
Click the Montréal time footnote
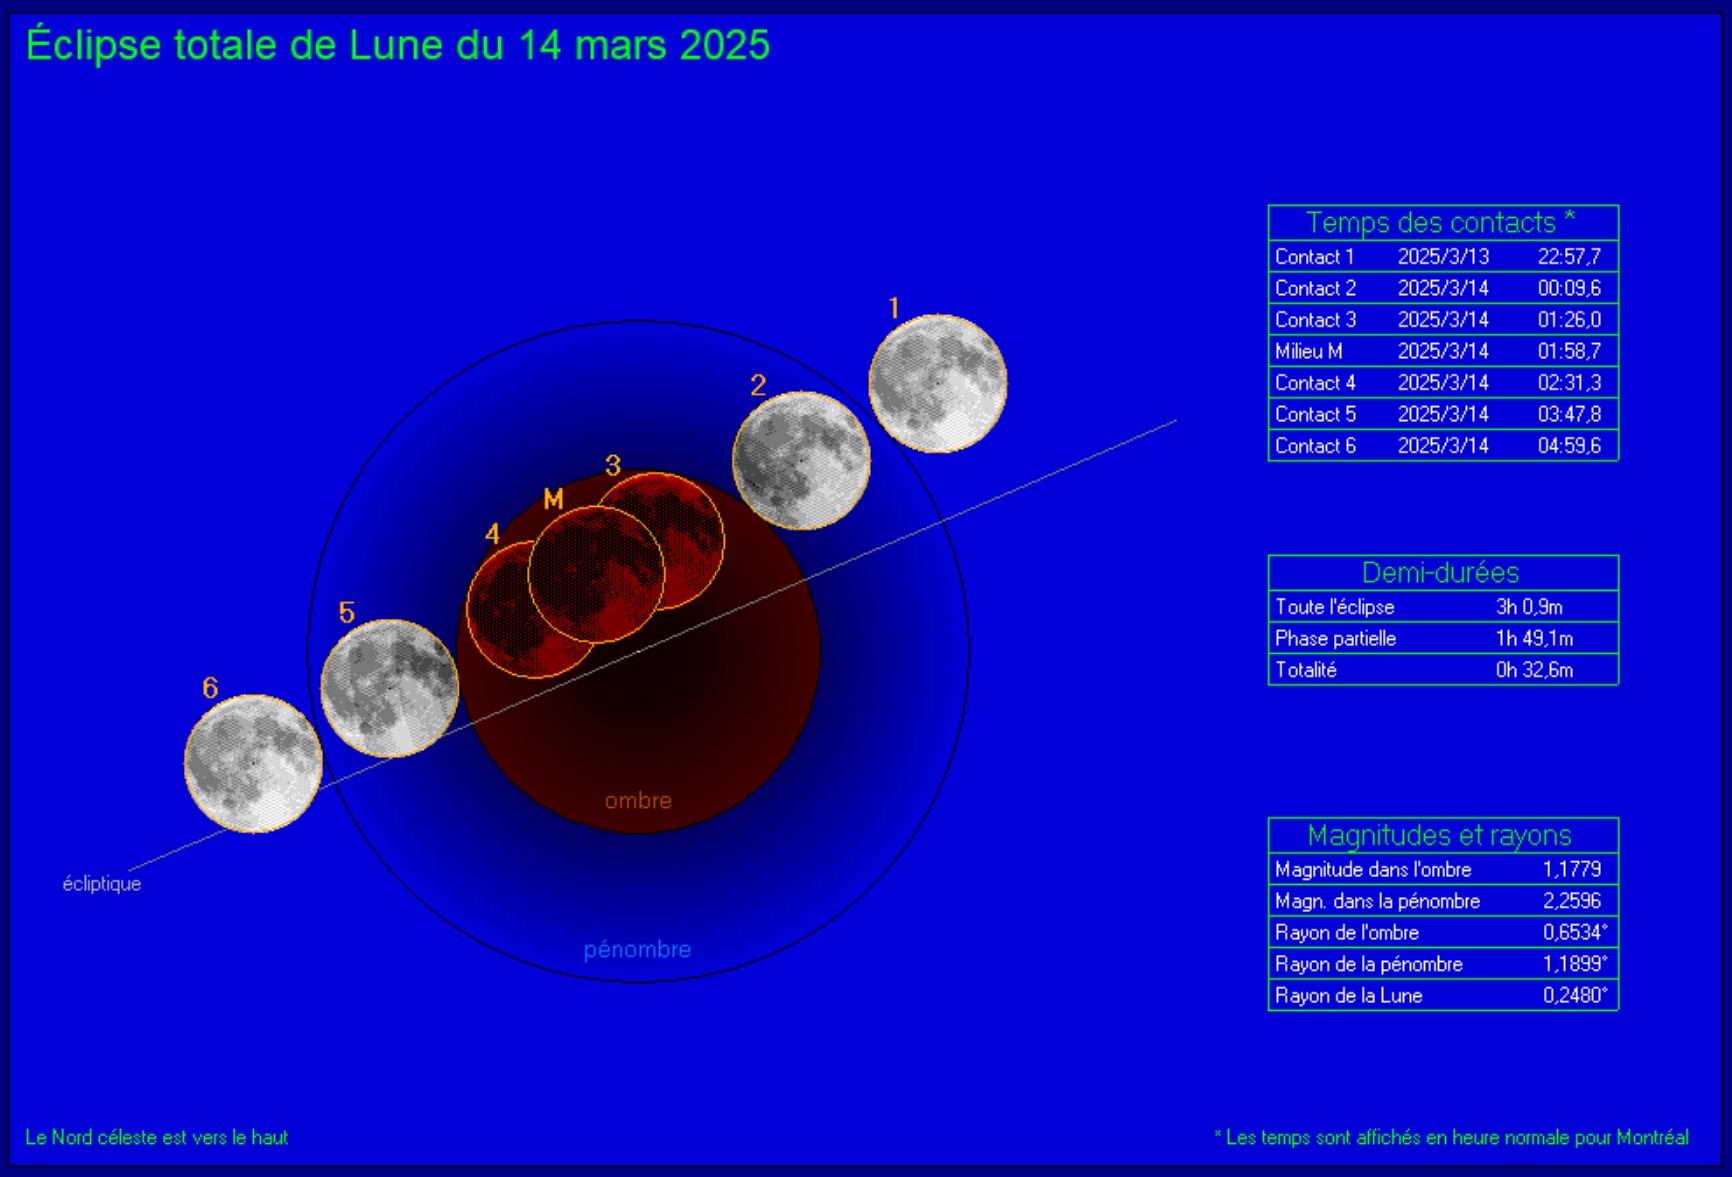pos(1451,1138)
